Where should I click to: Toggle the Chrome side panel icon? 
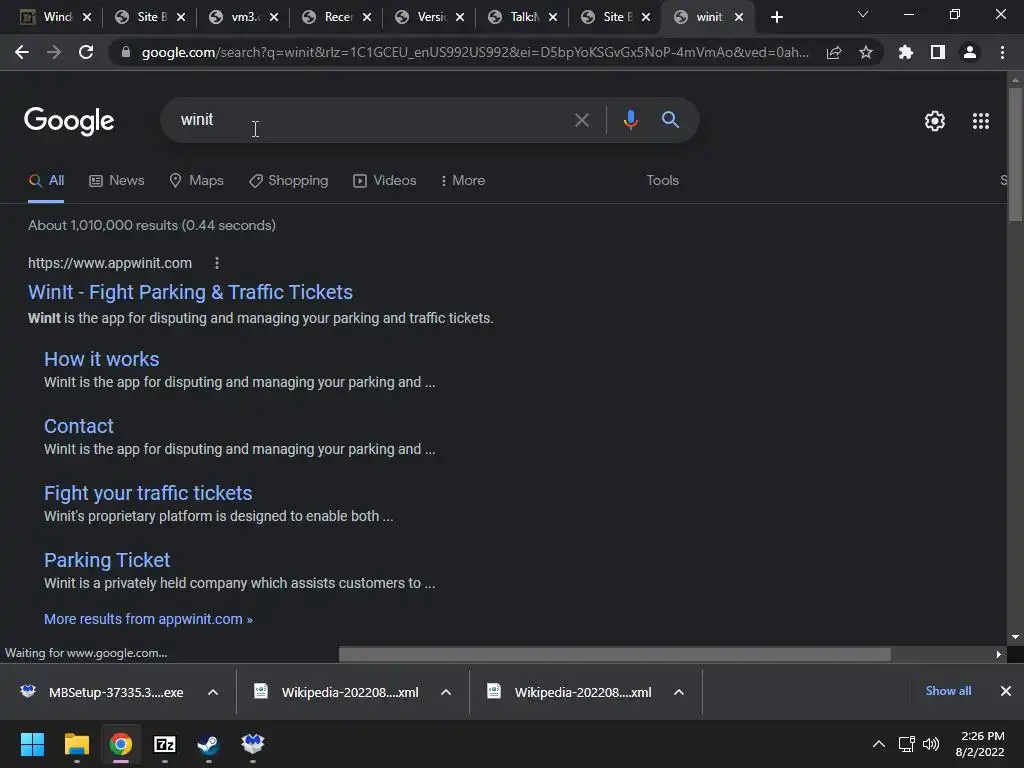point(938,52)
